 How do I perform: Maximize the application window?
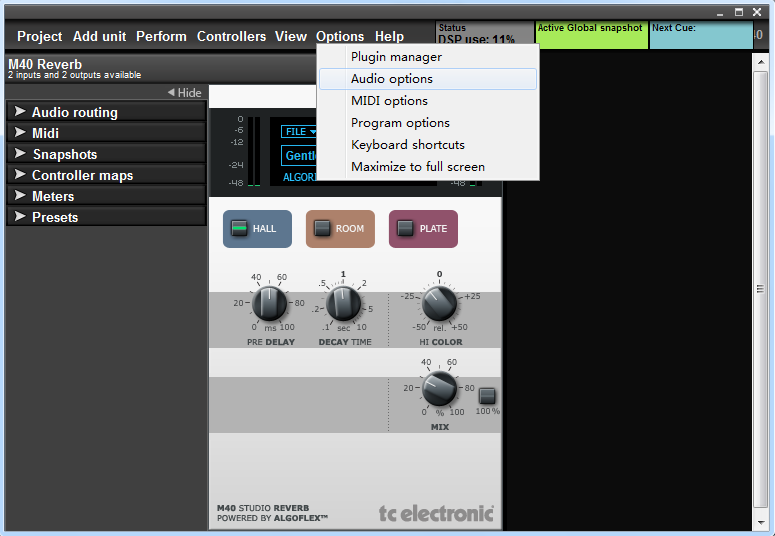(x=739, y=12)
